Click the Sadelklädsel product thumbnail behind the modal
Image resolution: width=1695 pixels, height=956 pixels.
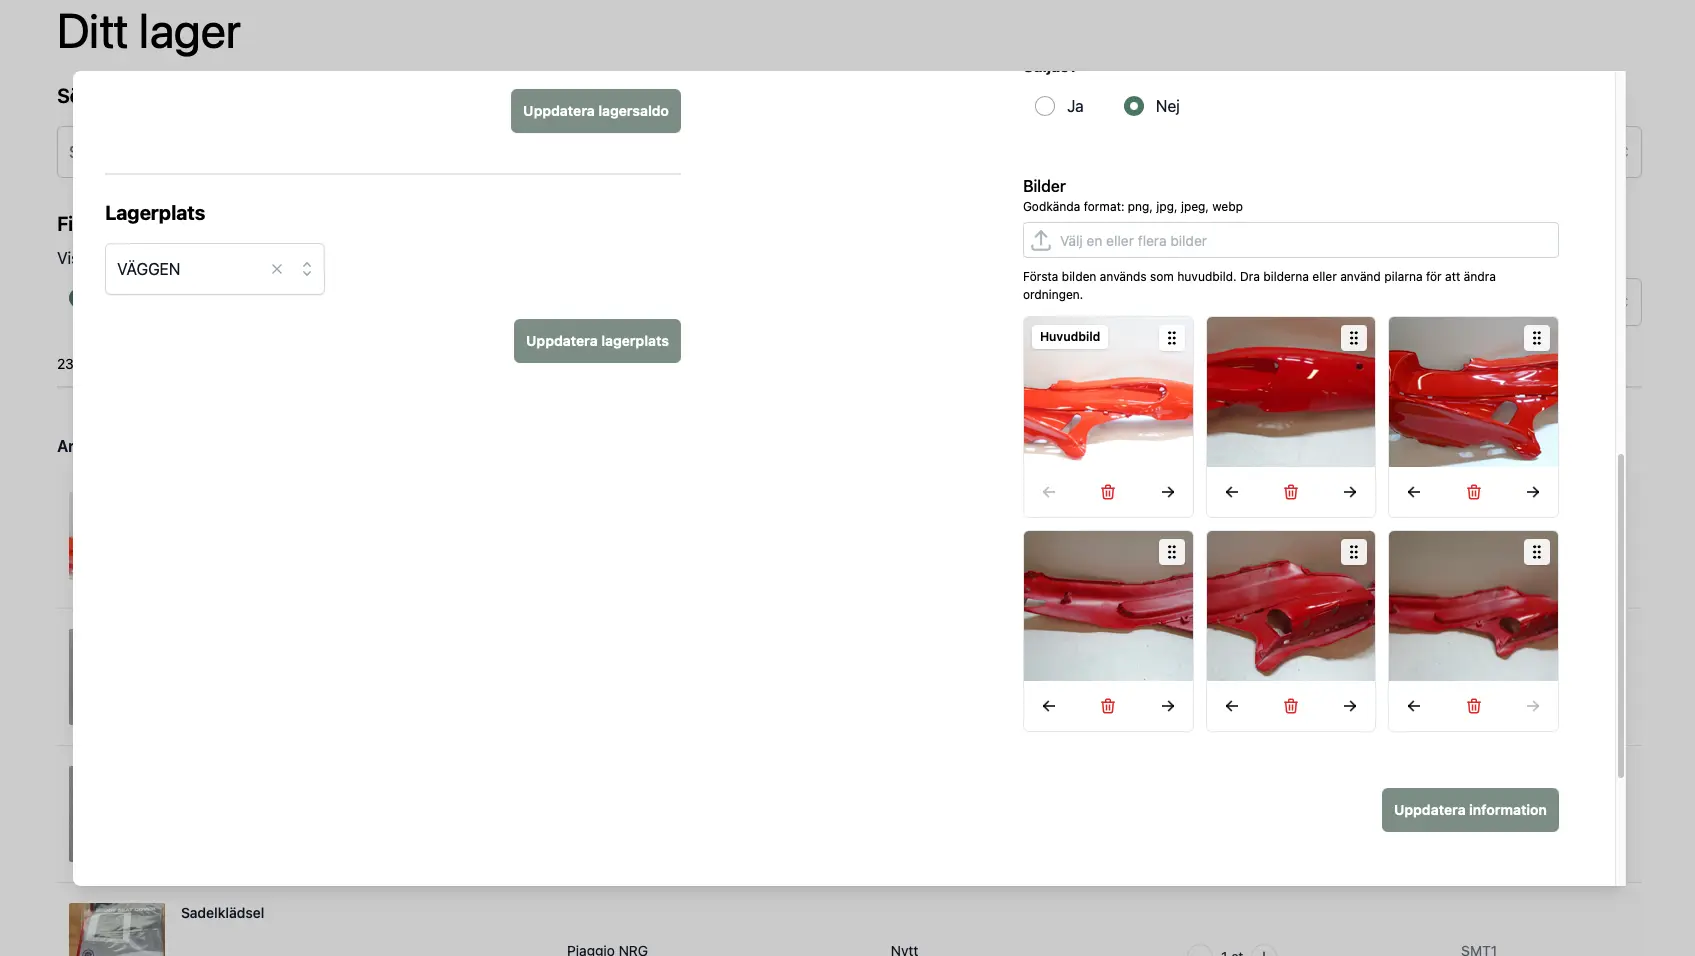pos(117,930)
